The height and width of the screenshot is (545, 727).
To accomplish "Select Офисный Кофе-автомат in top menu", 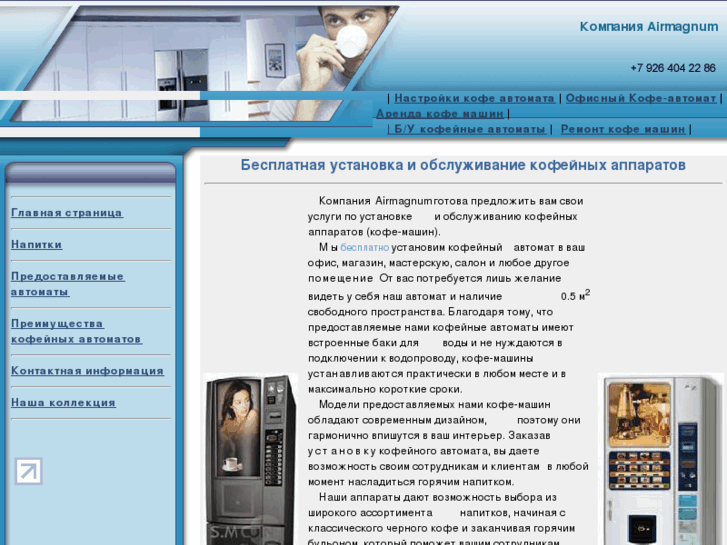I will 641,98.
